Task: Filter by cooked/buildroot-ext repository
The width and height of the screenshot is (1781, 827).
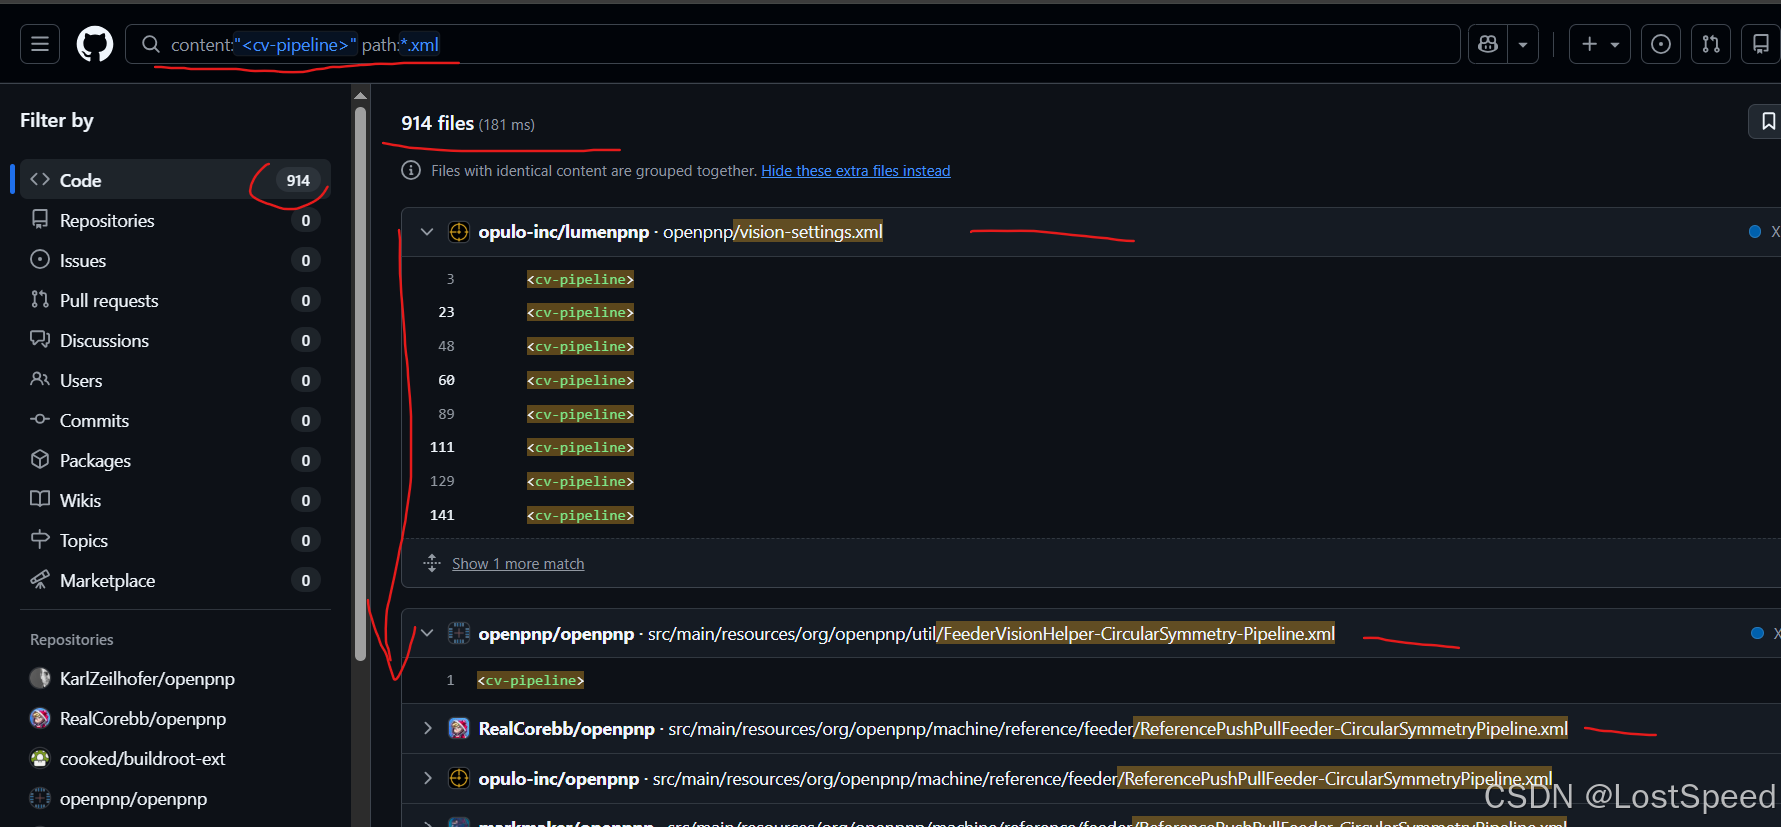Action: pos(142,758)
